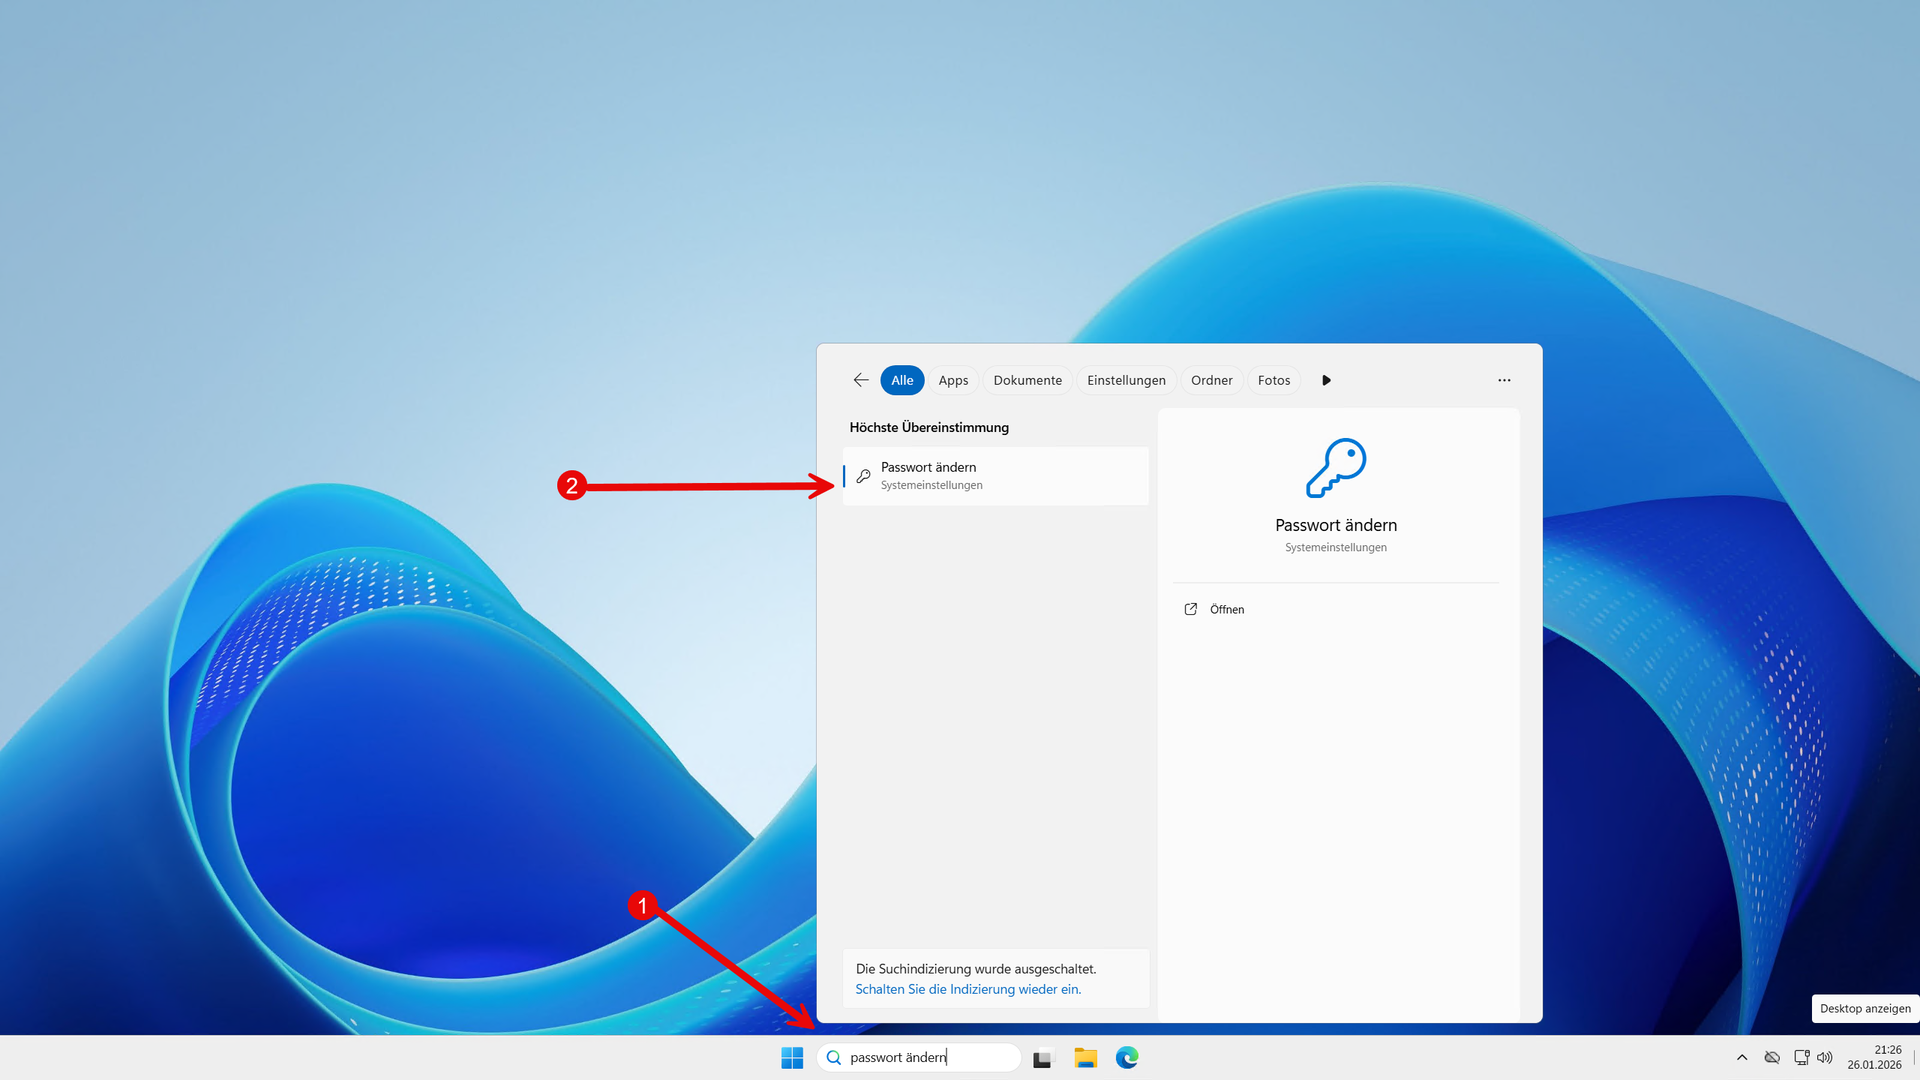Launch File Explorer from the taskbar

click(1085, 1057)
